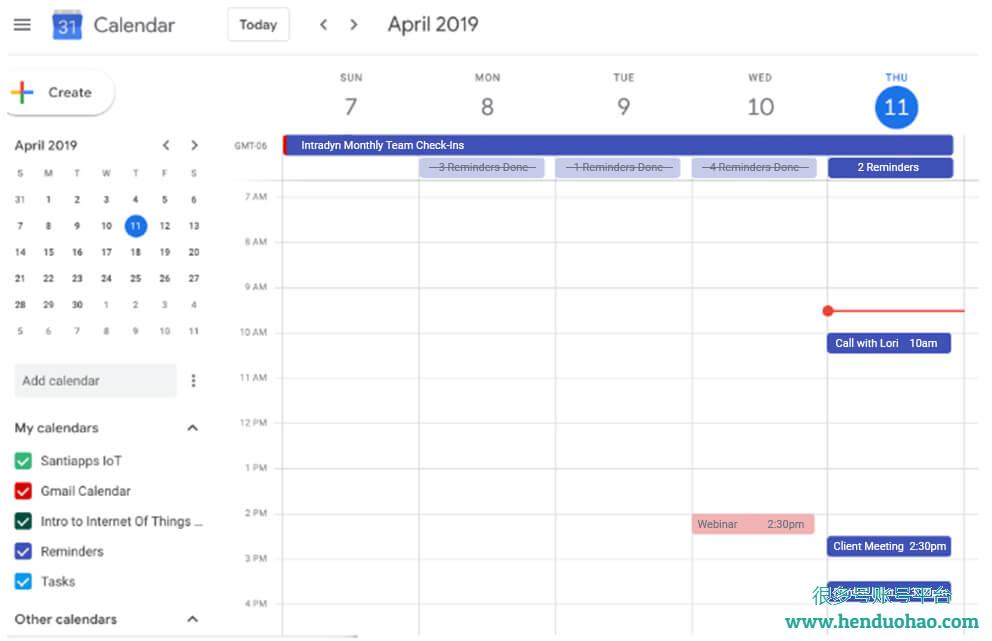
Task: Toggle Intro to Internet Of Things calendar
Action: click(x=23, y=521)
